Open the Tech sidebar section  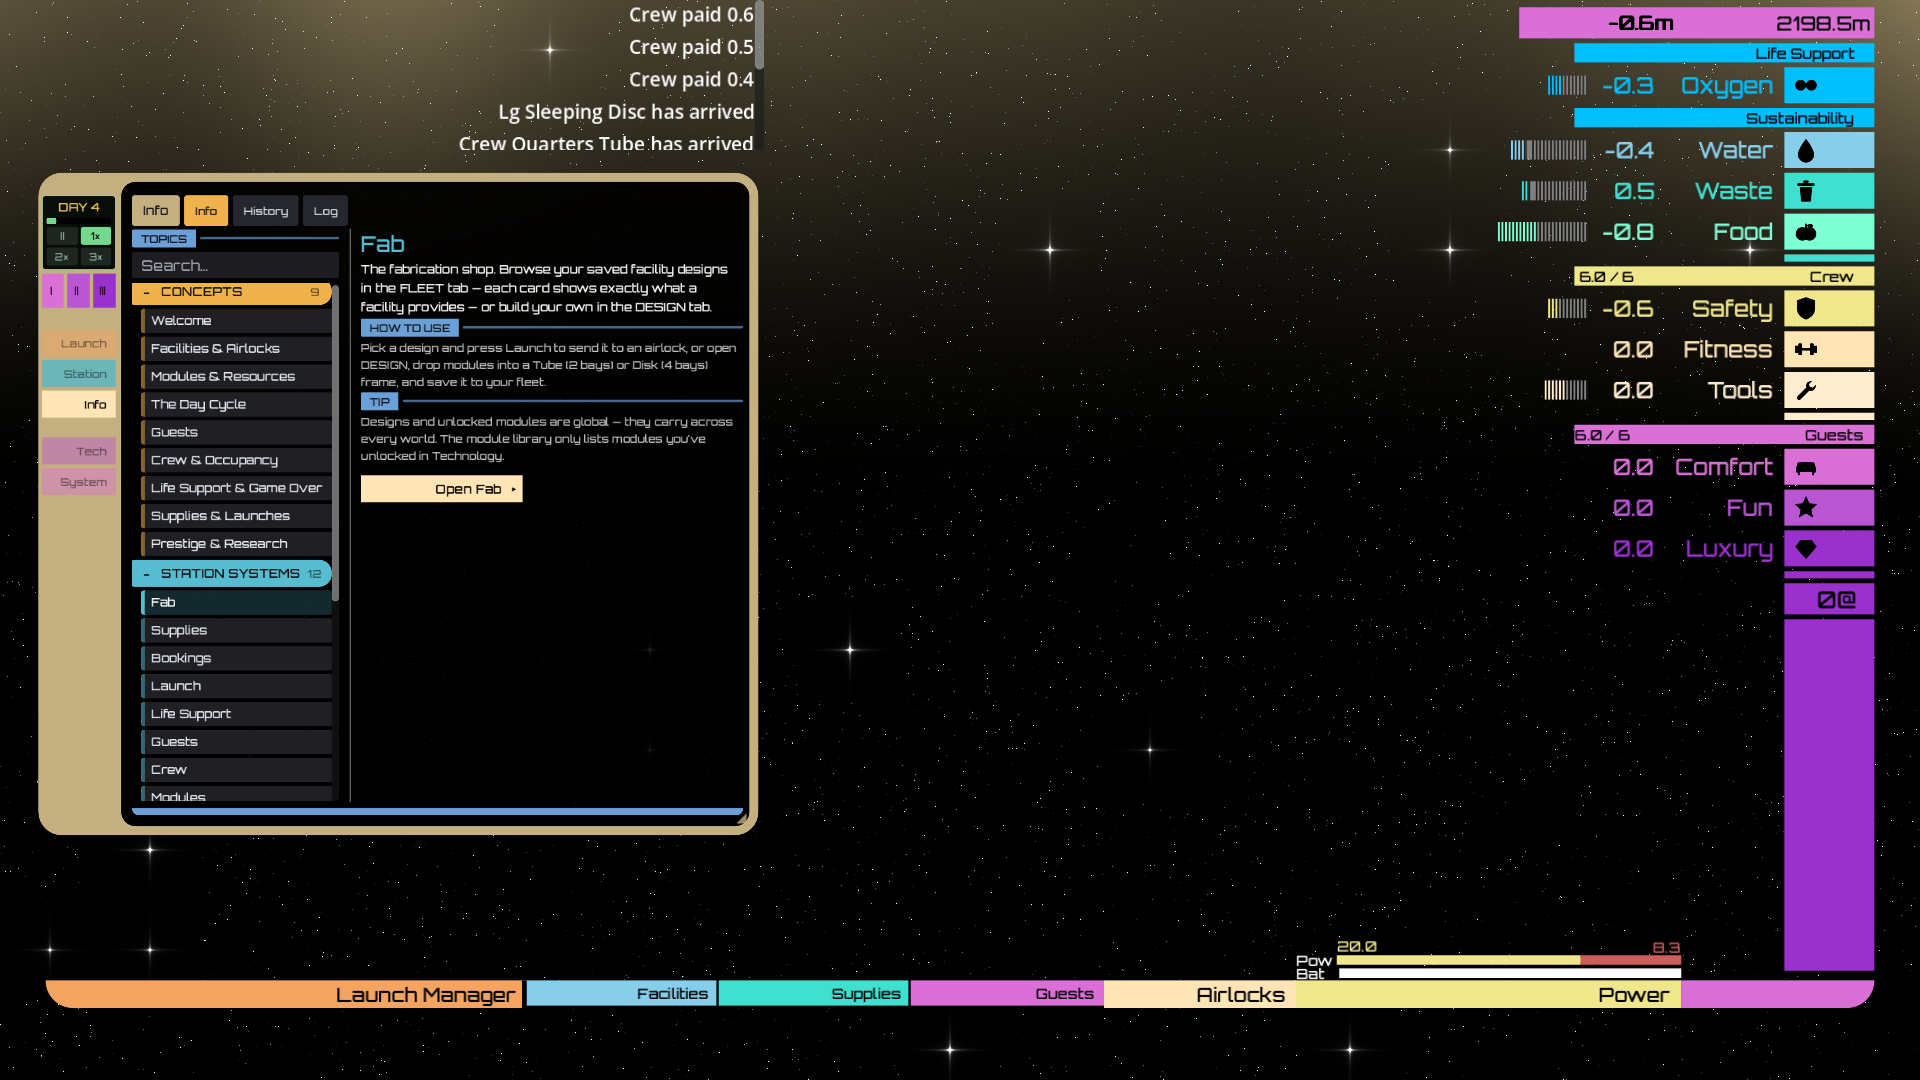tap(79, 451)
